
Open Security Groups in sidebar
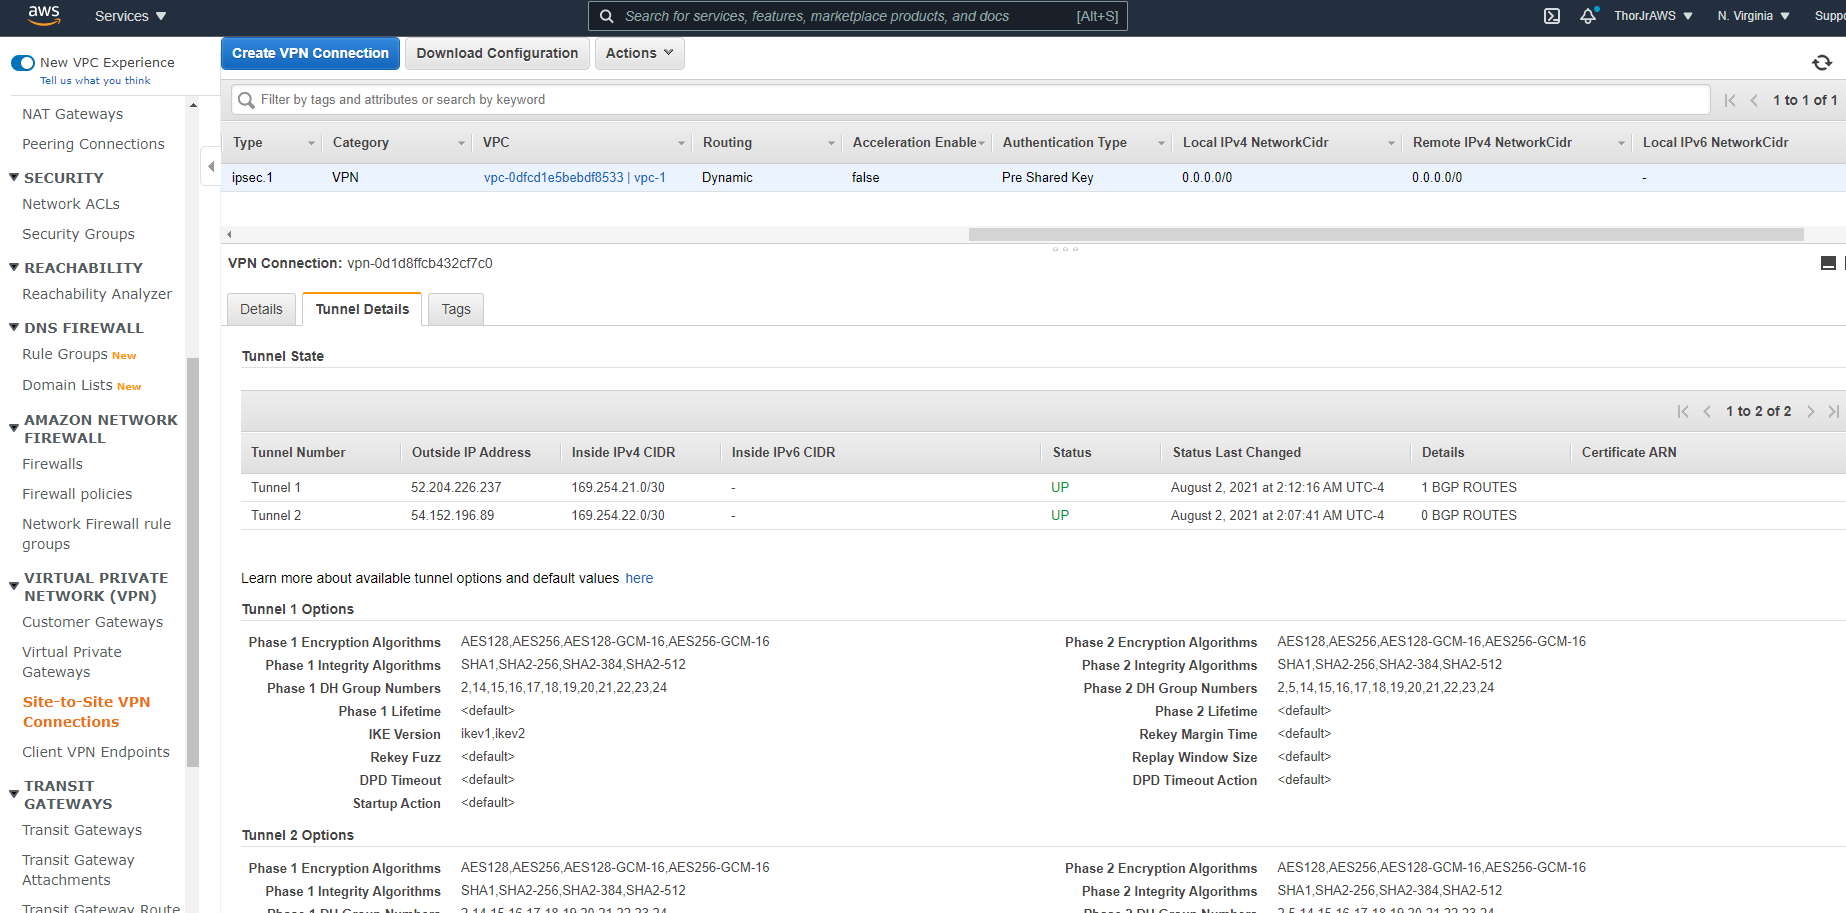pyautogui.click(x=78, y=234)
